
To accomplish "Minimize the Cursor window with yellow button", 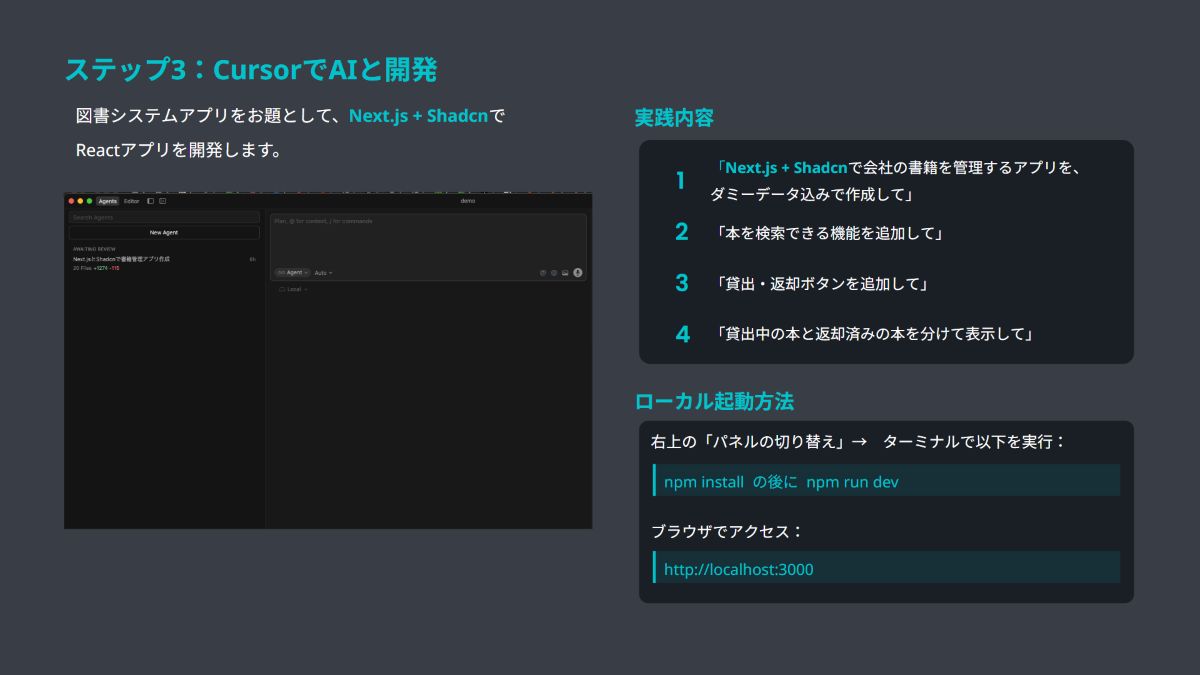I will [x=80, y=201].
